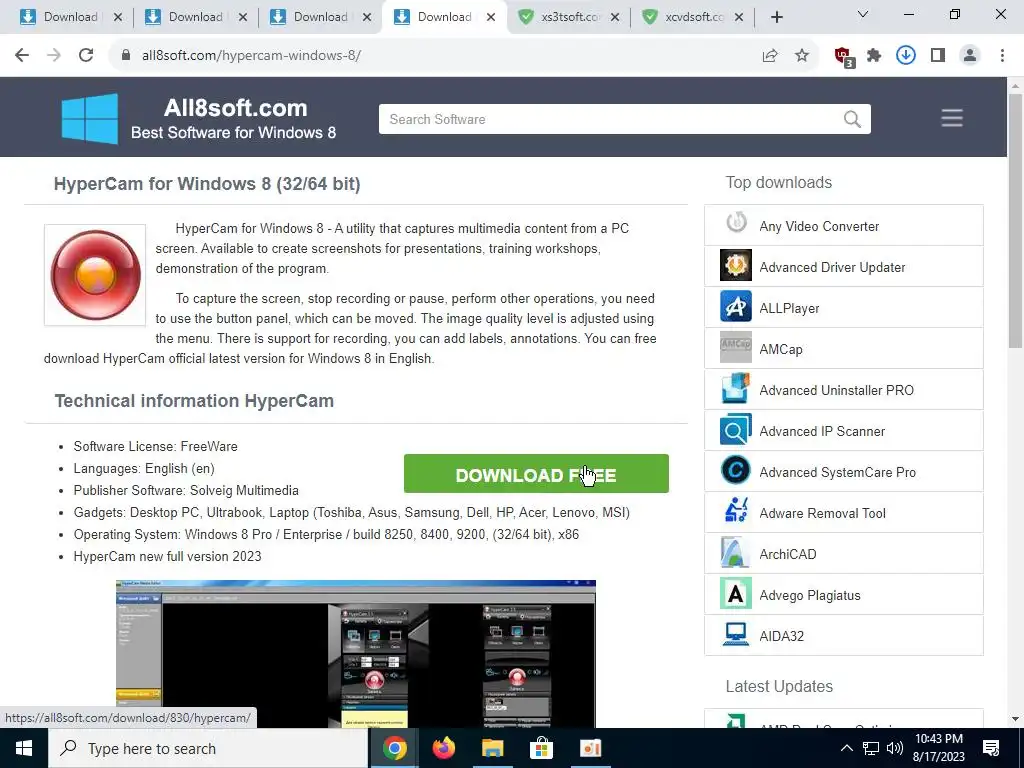Close the xs3tsoft.com tab
Image resolution: width=1024 pixels, height=768 pixels.
coord(615,18)
